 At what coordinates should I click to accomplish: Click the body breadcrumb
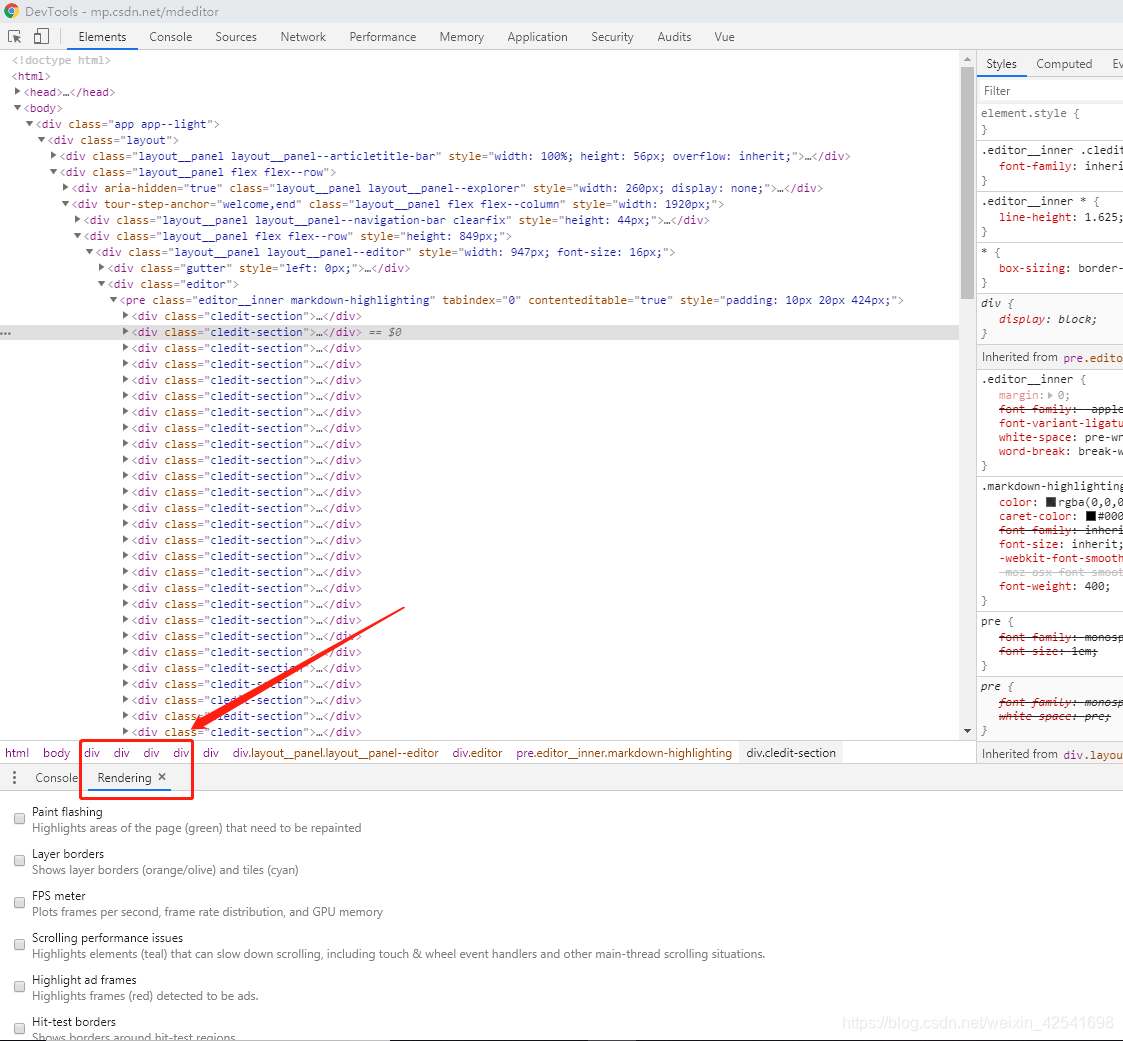tap(57, 753)
